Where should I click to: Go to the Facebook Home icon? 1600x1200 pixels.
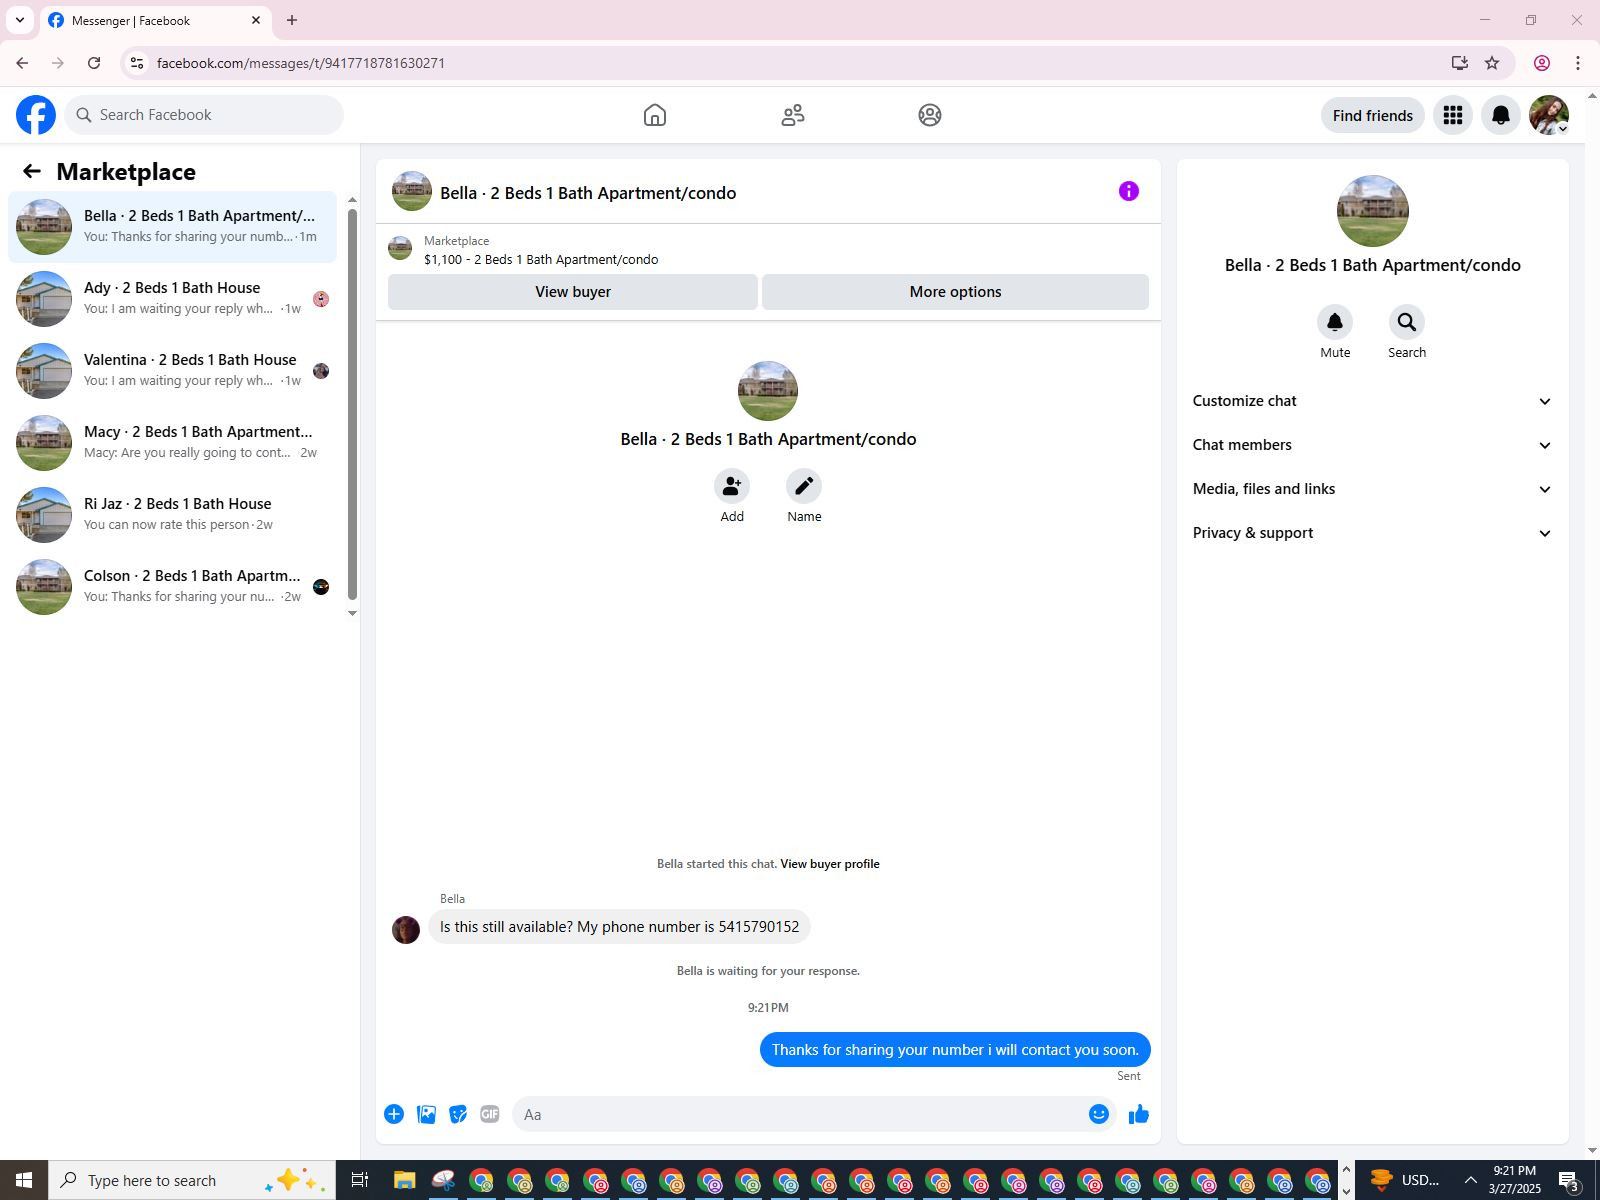(655, 115)
